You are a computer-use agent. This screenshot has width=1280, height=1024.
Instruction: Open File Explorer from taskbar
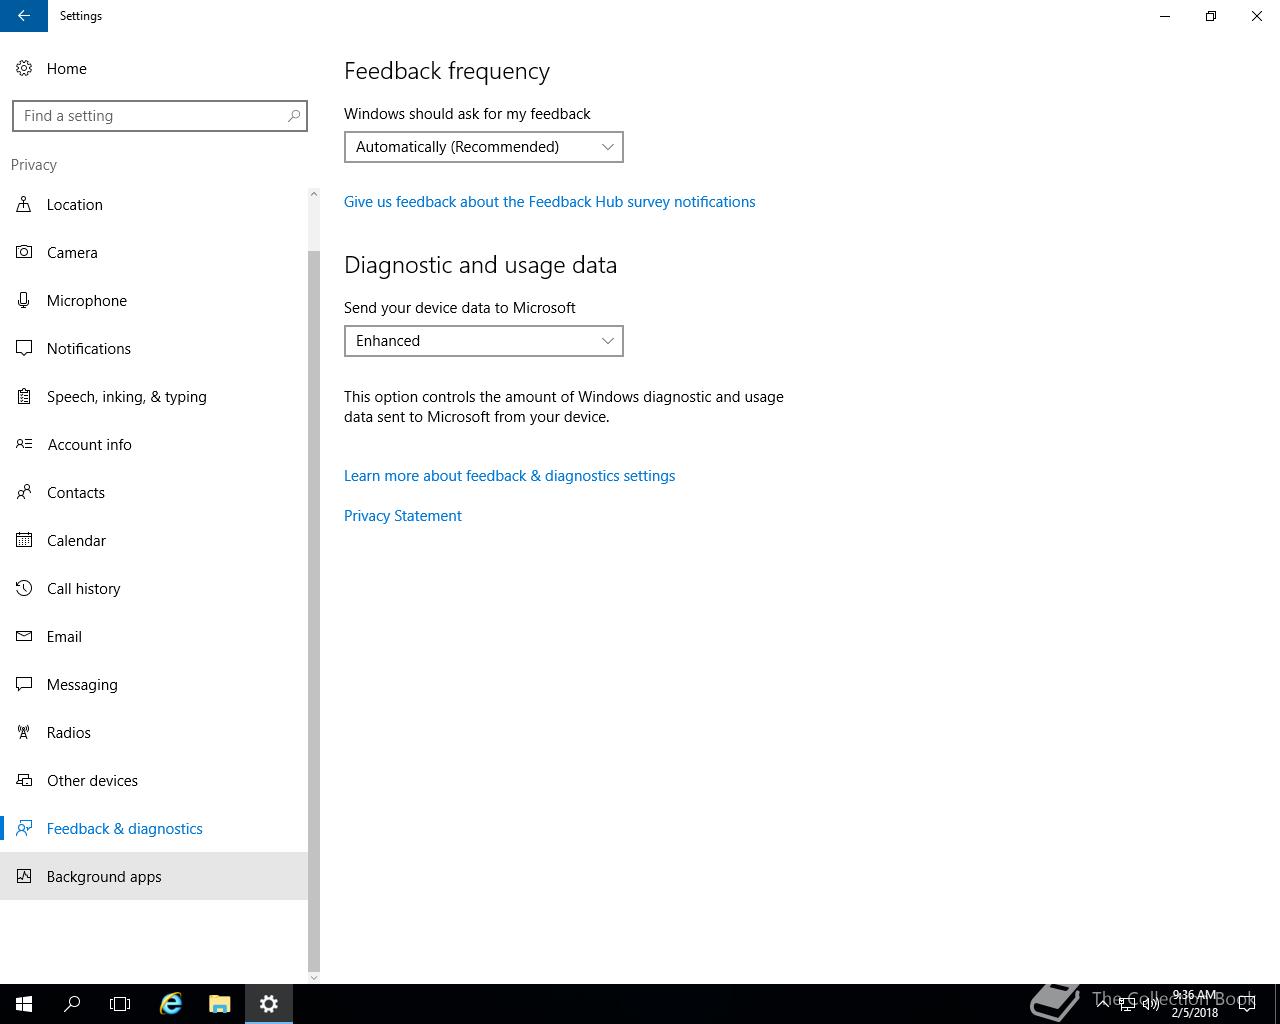[x=219, y=1004]
